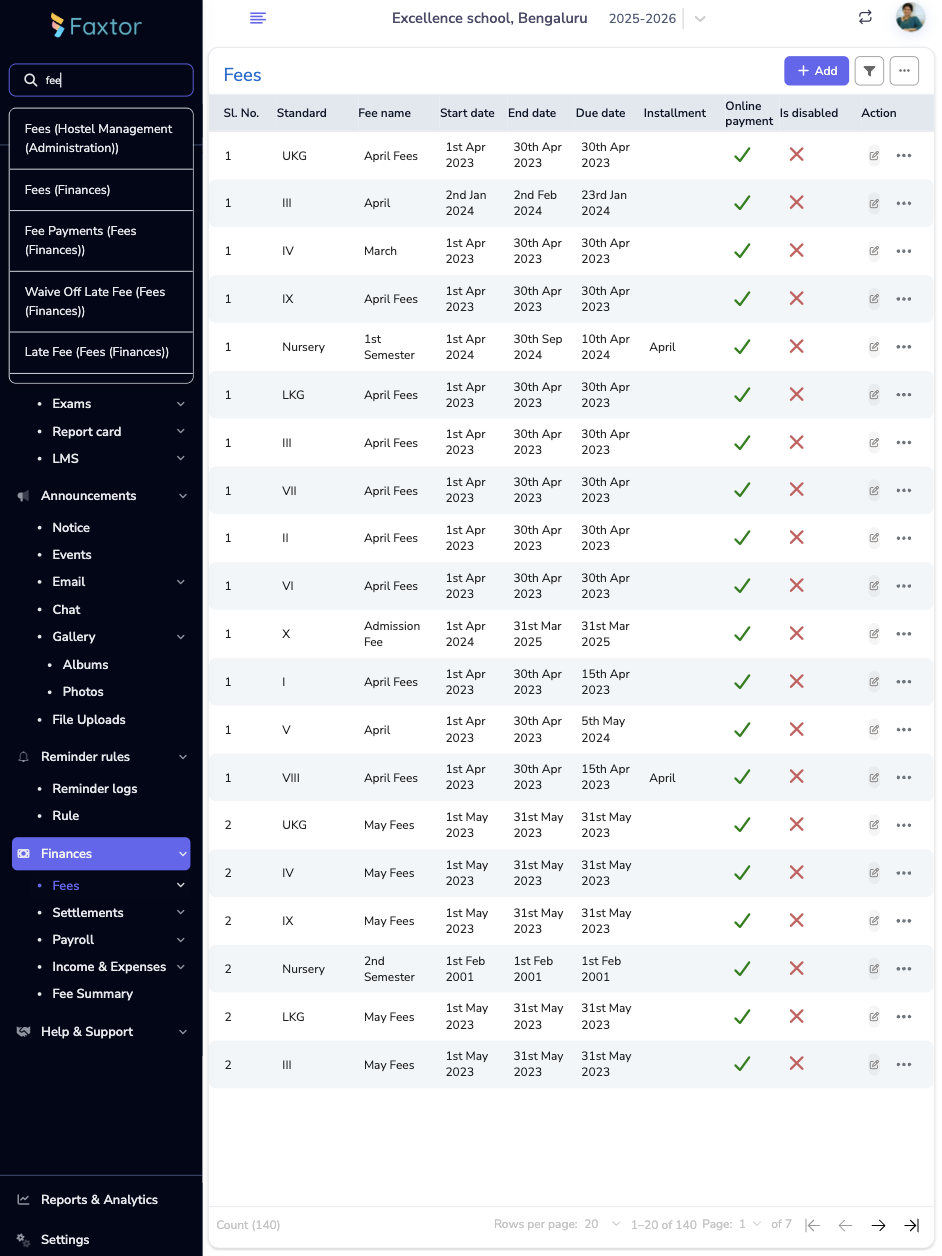The width and height of the screenshot is (942, 1256).
Task: Click the Add button
Action: point(816,71)
